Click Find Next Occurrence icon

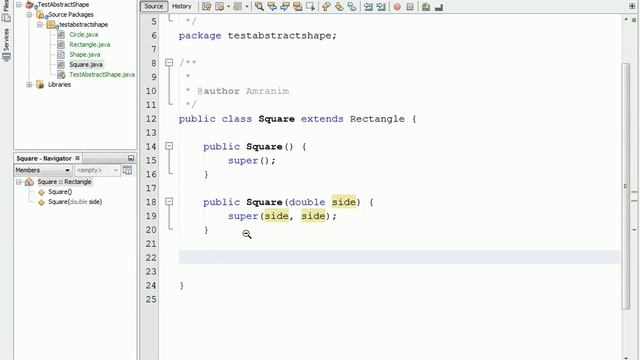pyautogui.click(x=285, y=7)
